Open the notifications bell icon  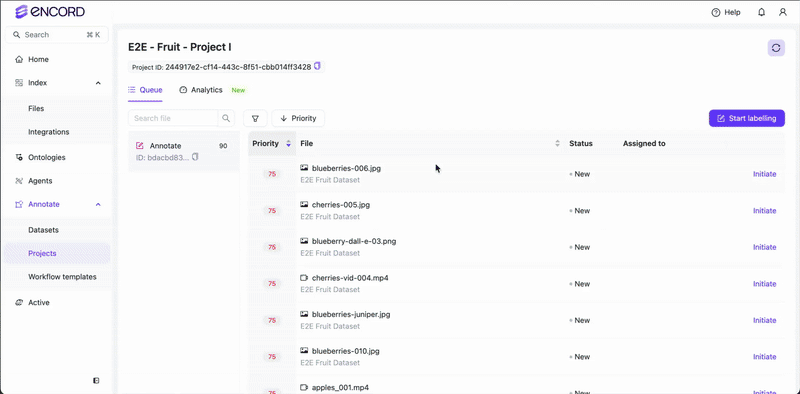coord(762,12)
